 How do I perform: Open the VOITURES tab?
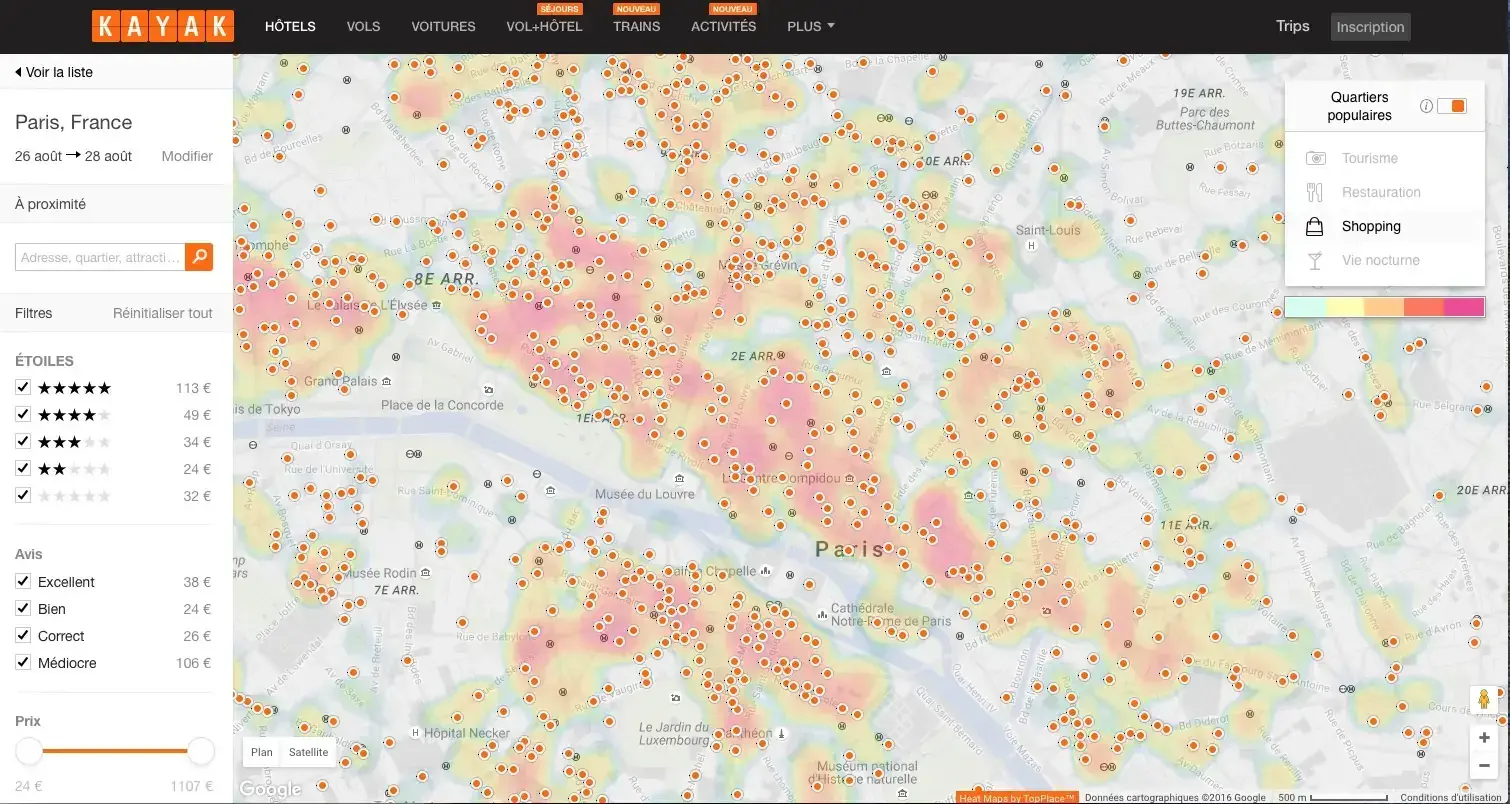coord(443,26)
